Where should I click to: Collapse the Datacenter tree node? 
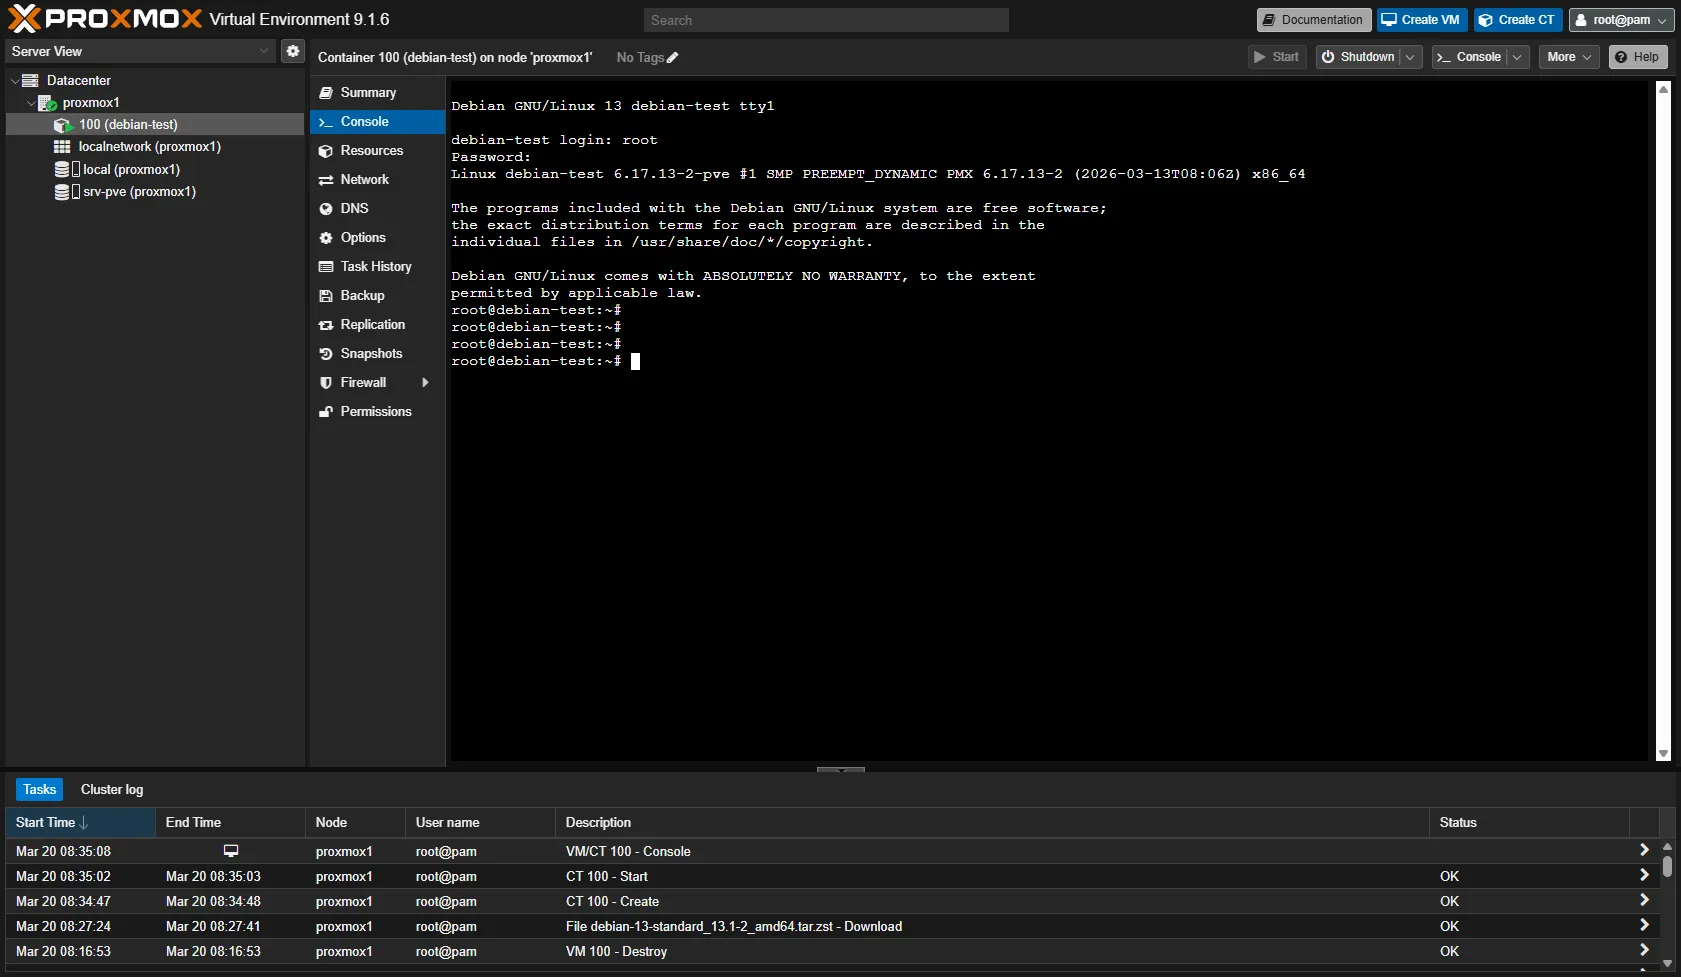(15, 81)
